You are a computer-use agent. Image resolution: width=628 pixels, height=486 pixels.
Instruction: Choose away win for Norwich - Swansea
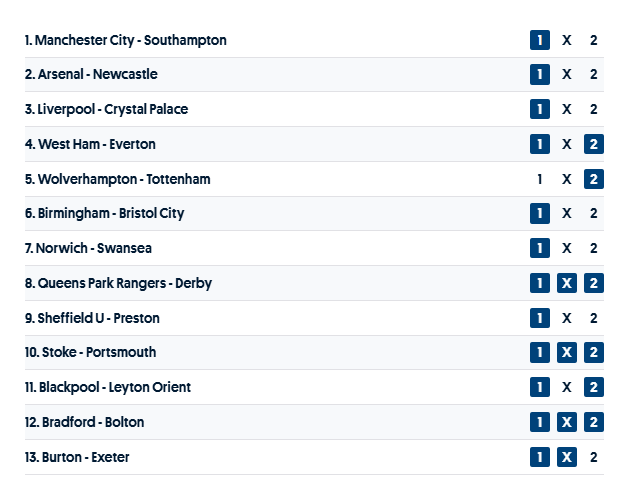pyautogui.click(x=594, y=248)
